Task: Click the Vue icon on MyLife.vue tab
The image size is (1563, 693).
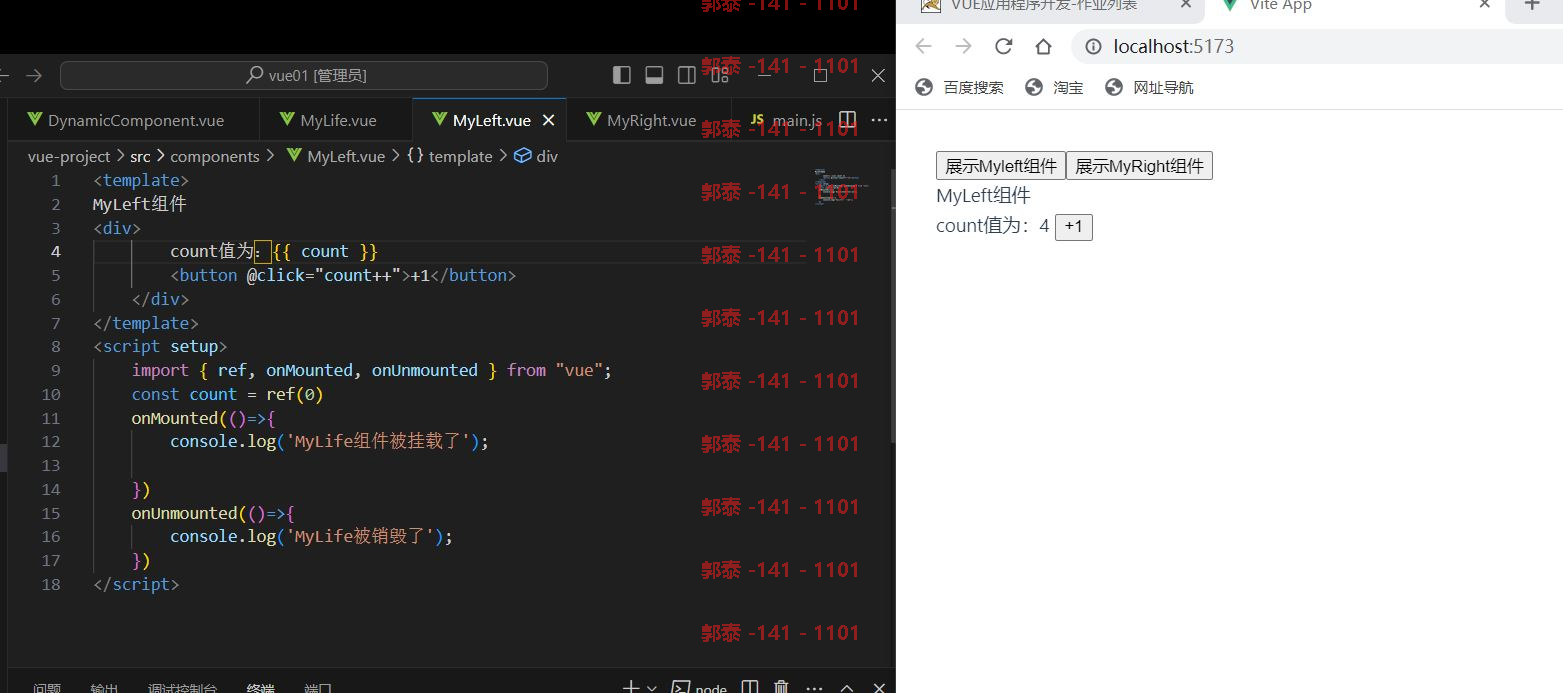Action: (286, 120)
